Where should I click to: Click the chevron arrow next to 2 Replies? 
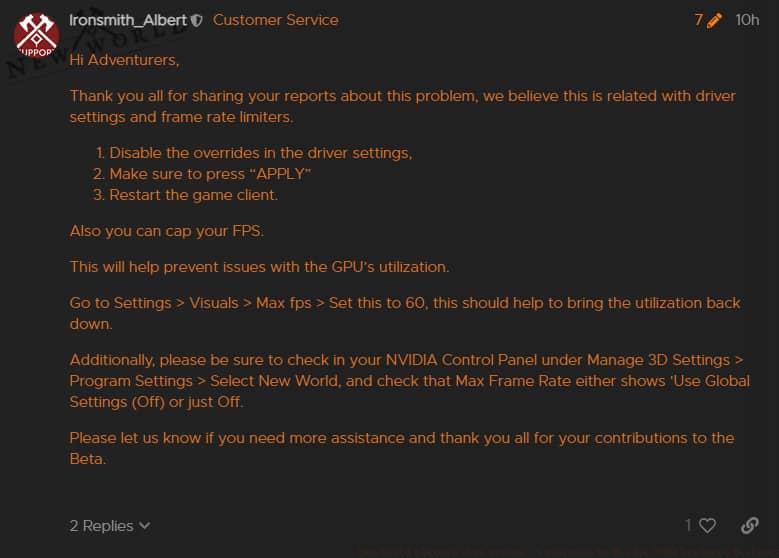pyautogui.click(x=145, y=525)
